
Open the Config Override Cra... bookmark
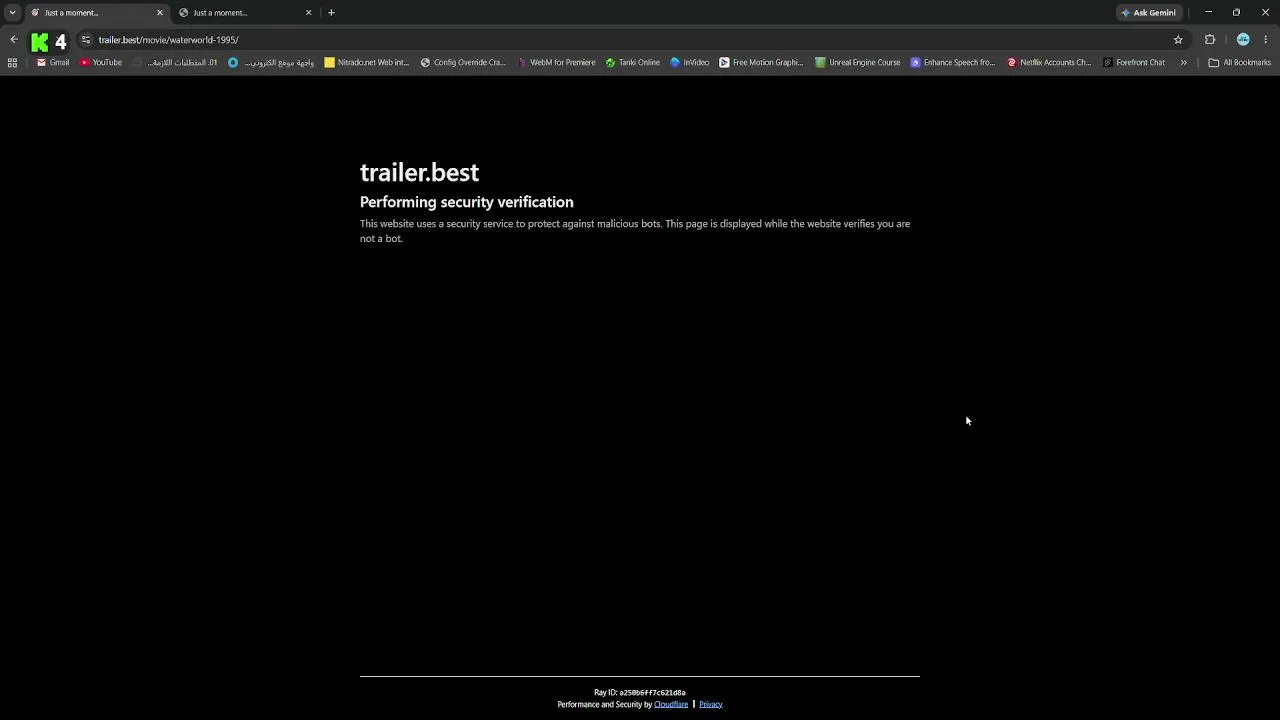(x=463, y=62)
